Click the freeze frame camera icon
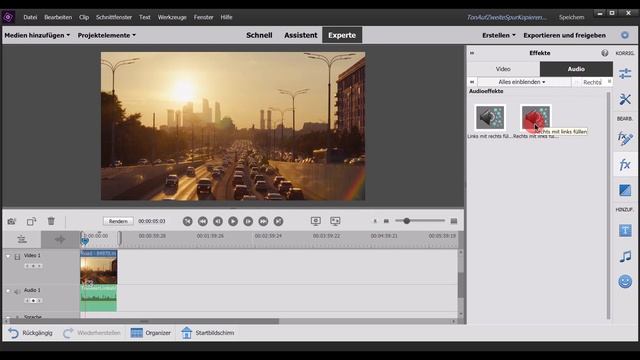The height and width of the screenshot is (360, 640). point(11,221)
